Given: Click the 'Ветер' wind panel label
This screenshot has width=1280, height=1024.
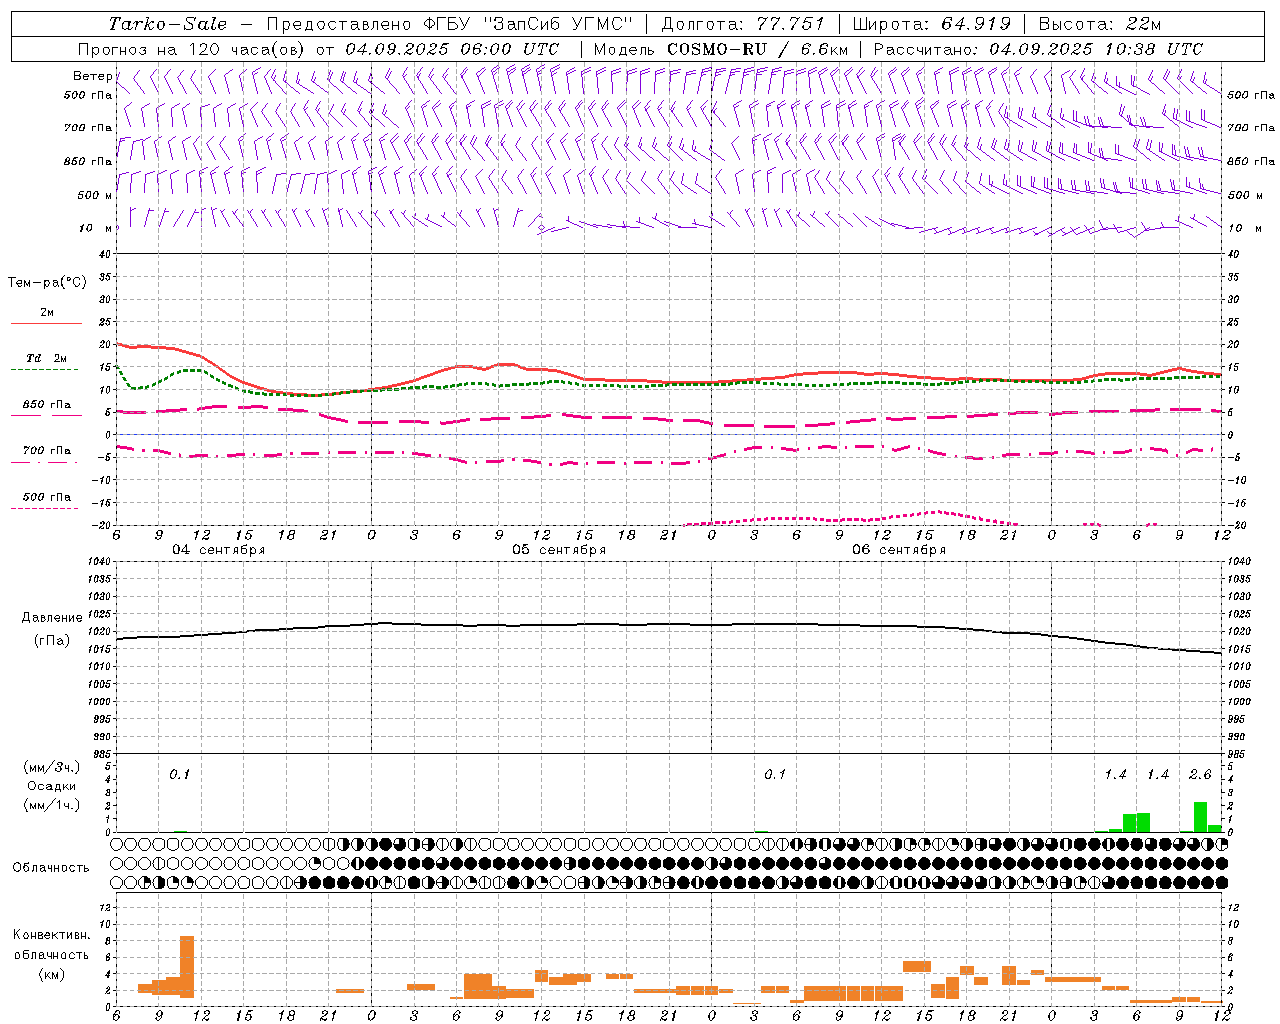Looking at the screenshot, I should (92, 76).
